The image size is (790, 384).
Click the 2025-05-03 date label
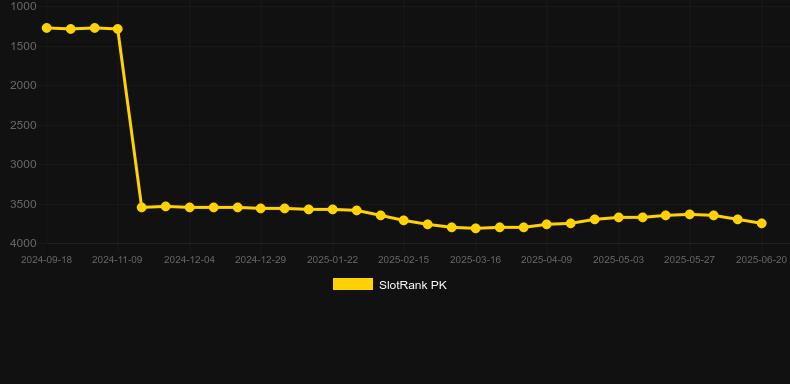coord(619,260)
